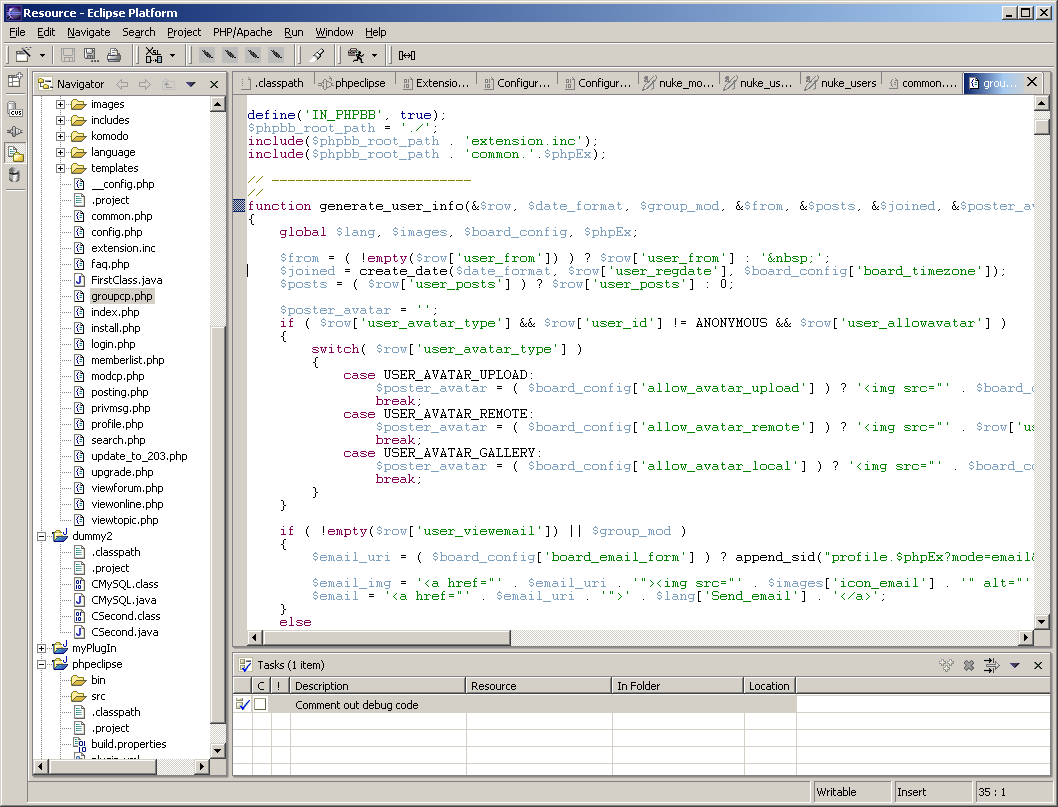Open the Navigator view menu triangle

tap(191, 84)
